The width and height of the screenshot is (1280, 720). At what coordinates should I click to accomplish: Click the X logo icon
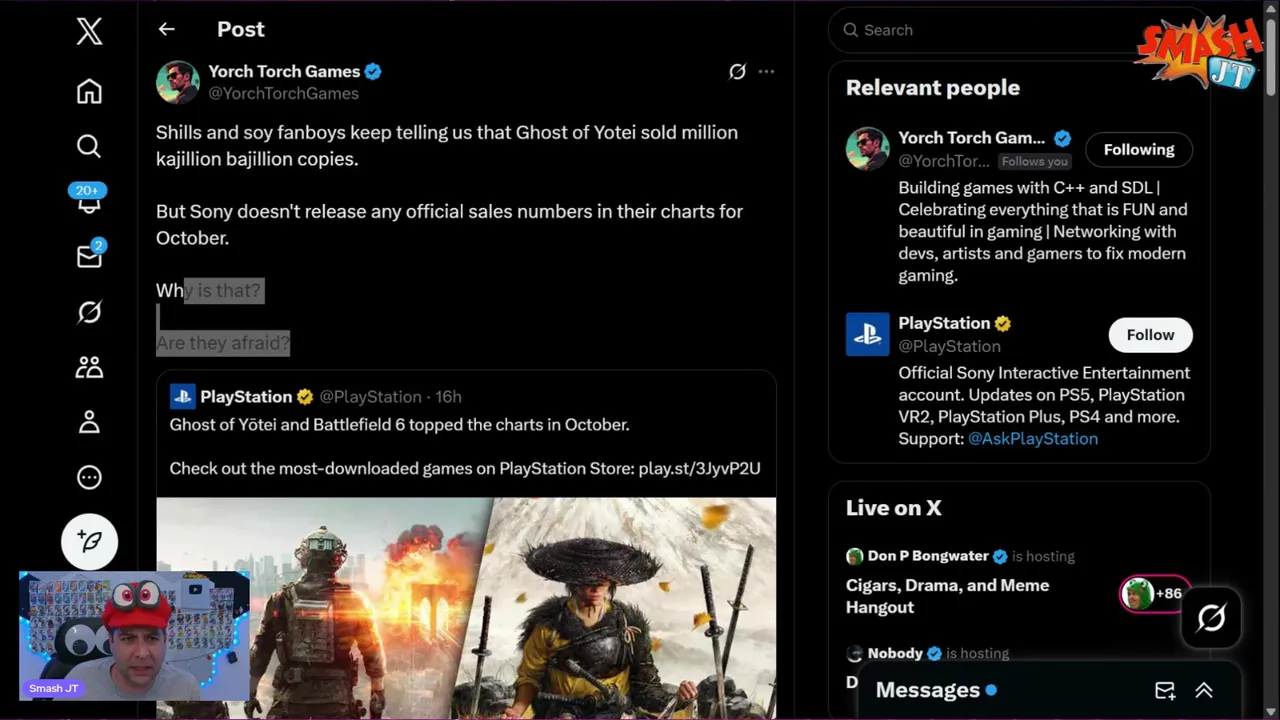click(x=89, y=31)
